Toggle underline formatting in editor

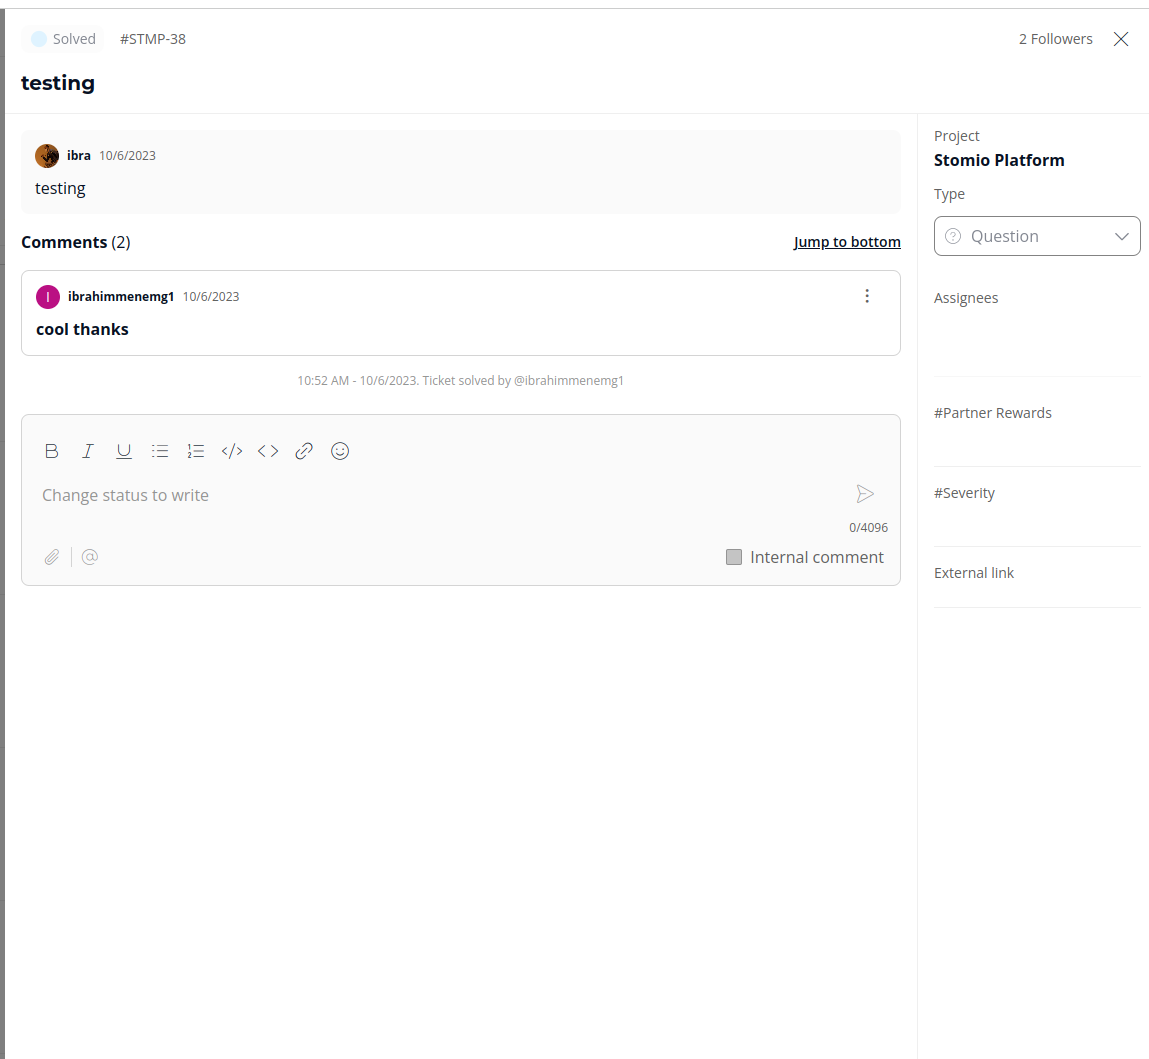(124, 451)
